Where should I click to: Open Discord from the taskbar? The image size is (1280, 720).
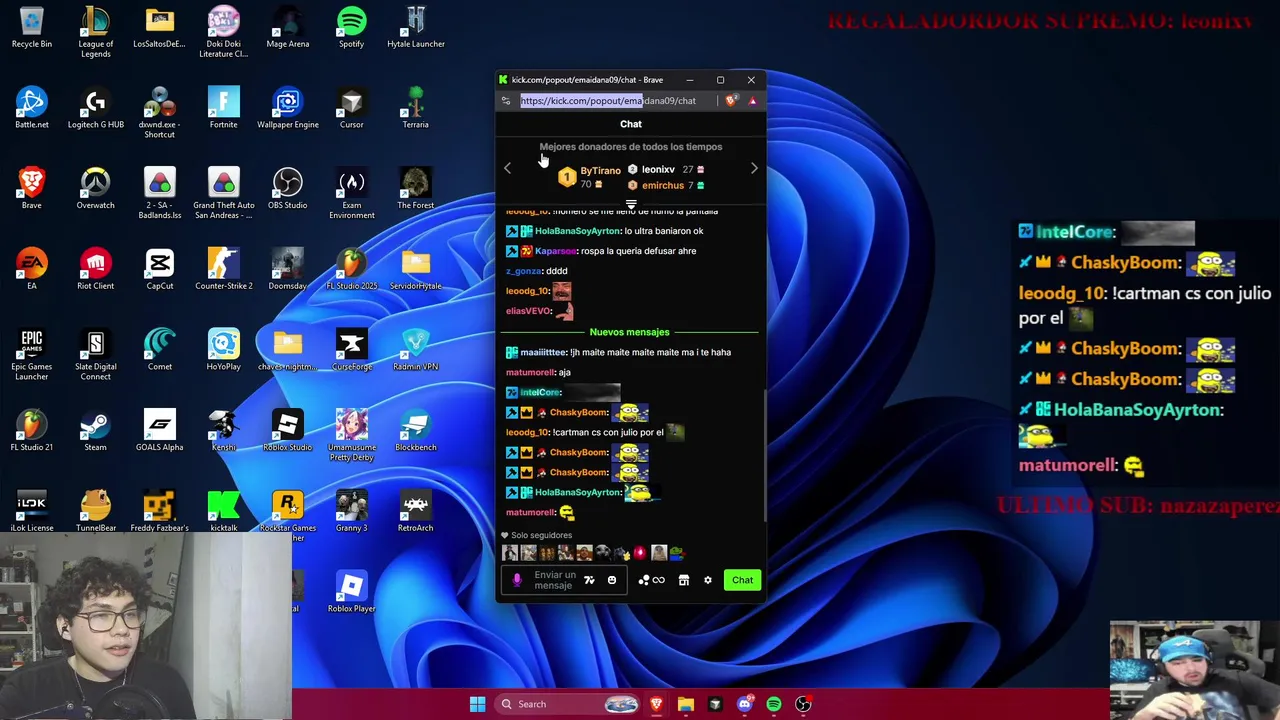[x=744, y=704]
